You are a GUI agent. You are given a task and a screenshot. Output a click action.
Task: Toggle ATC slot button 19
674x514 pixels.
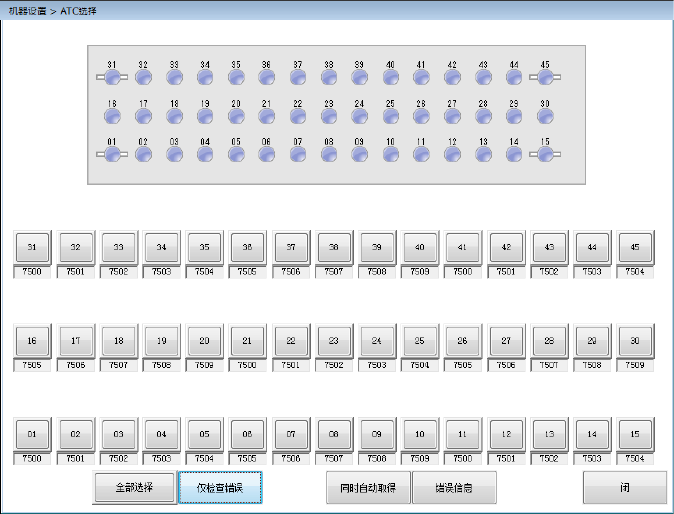click(x=162, y=341)
